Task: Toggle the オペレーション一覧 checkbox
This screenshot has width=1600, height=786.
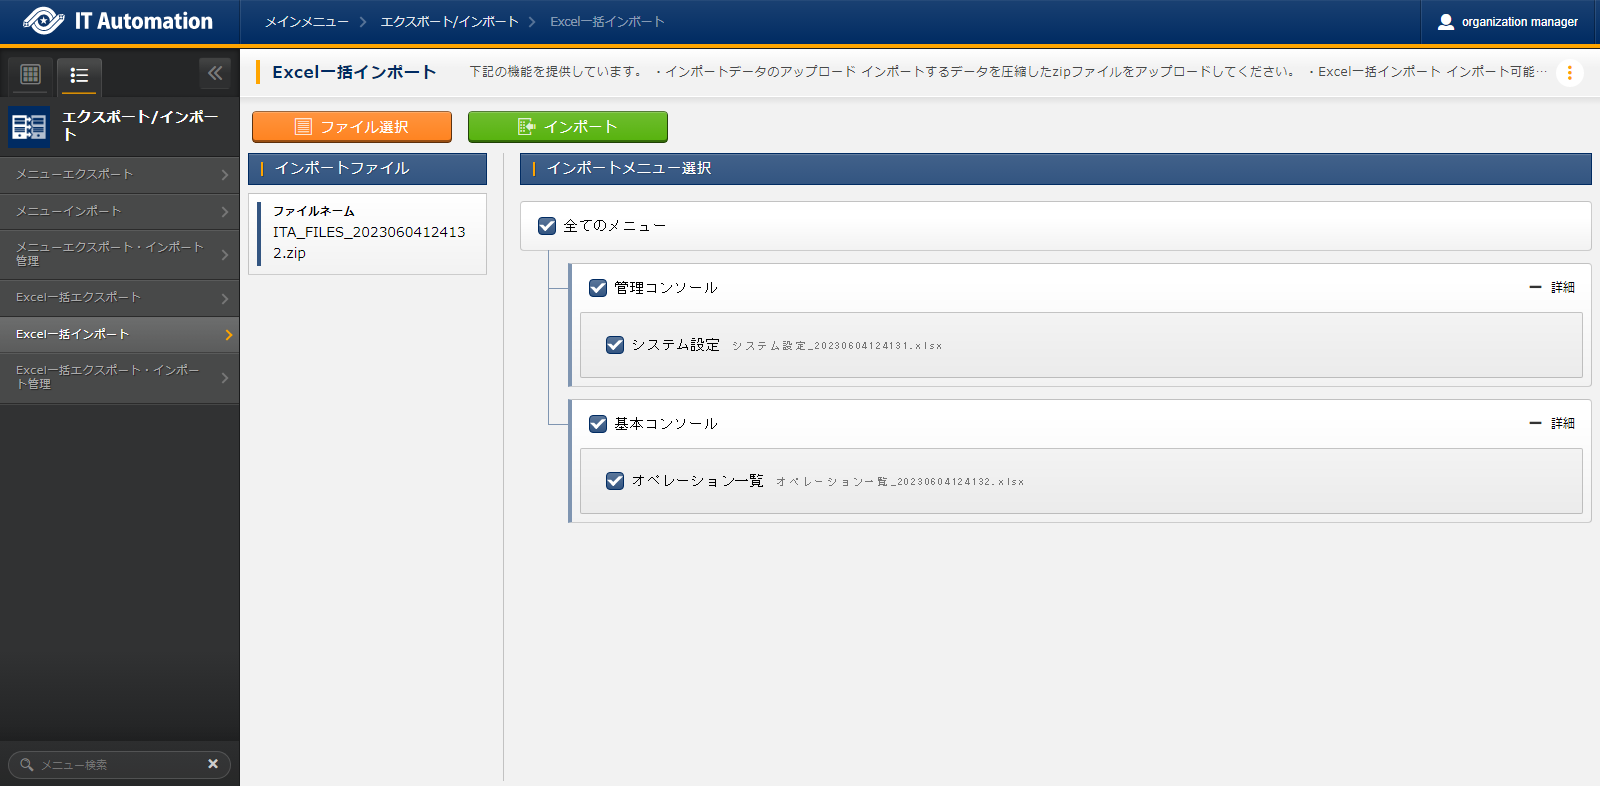Action: [x=615, y=481]
